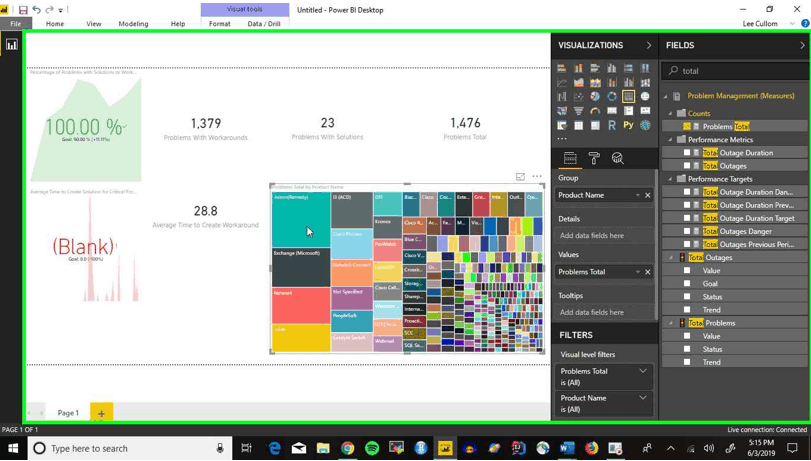The image size is (811, 461).
Task: Click the Undo arrow icon
Action: click(x=36, y=10)
